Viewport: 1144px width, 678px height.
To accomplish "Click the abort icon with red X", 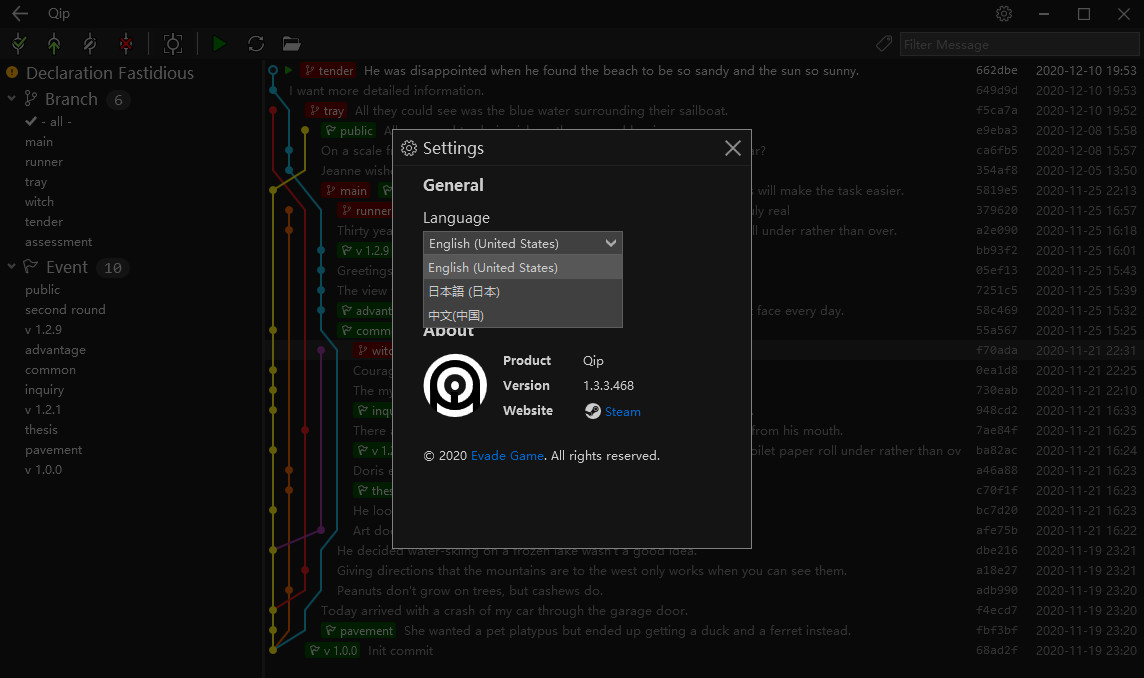I will 124,44.
